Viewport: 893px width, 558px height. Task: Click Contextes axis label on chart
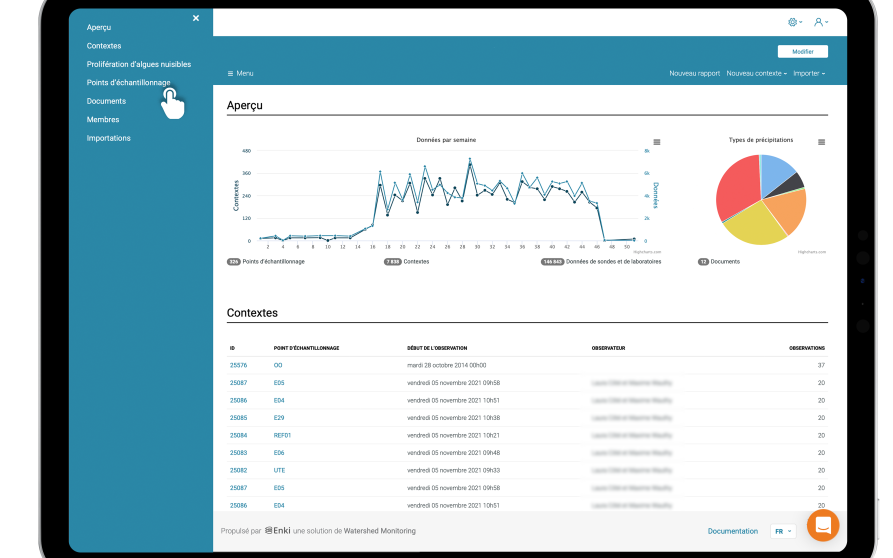click(x=236, y=196)
